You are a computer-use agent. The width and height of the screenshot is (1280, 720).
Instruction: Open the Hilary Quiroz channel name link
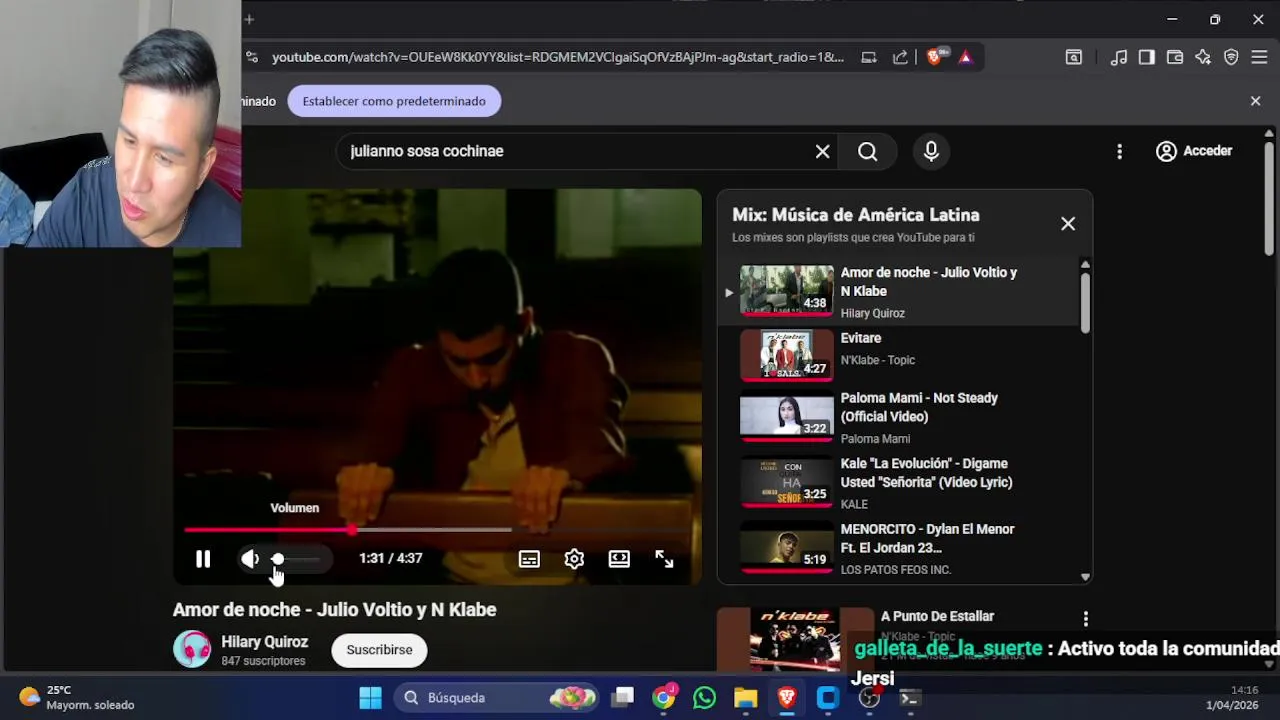point(264,642)
